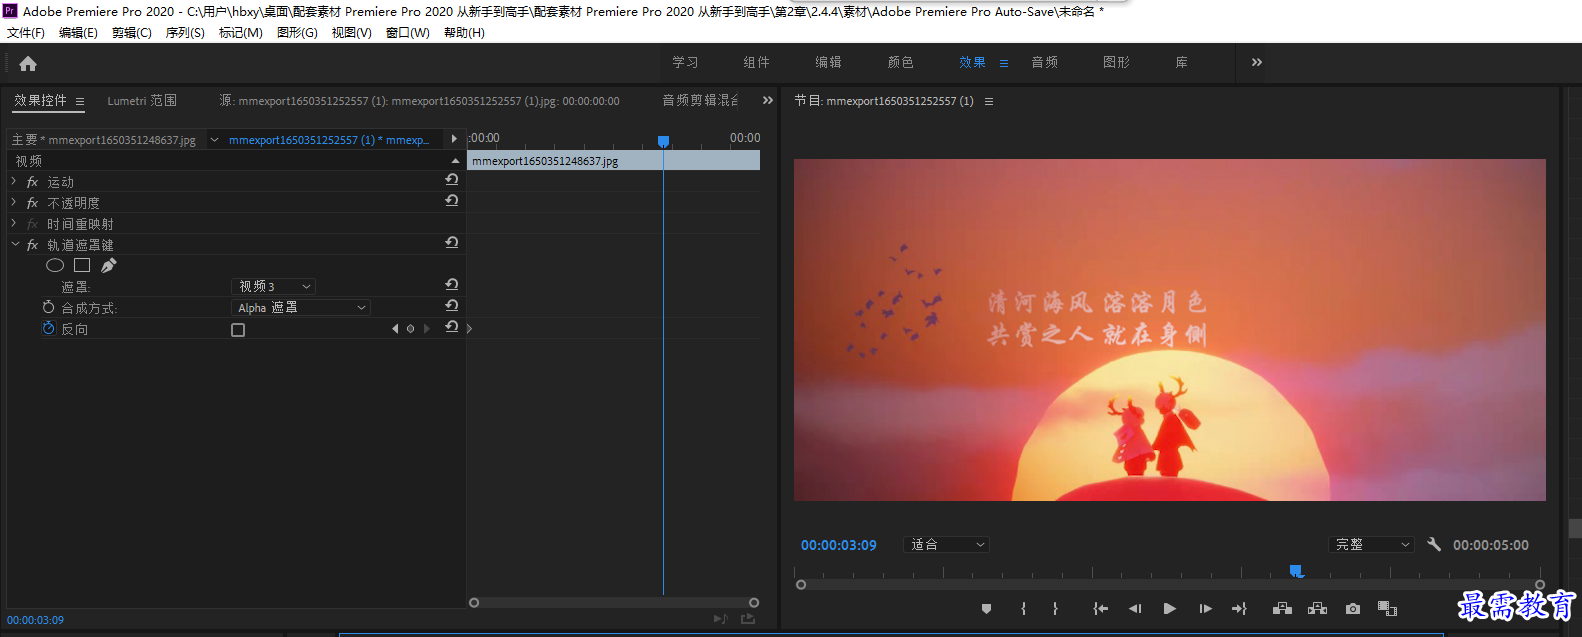Image resolution: width=1582 pixels, height=637 pixels.
Task: Switch to the 图形 workspace
Action: coord(1116,62)
